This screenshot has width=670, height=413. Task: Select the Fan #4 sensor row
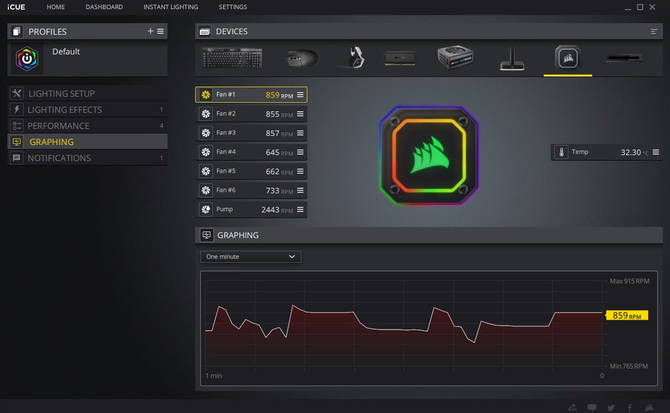point(251,152)
